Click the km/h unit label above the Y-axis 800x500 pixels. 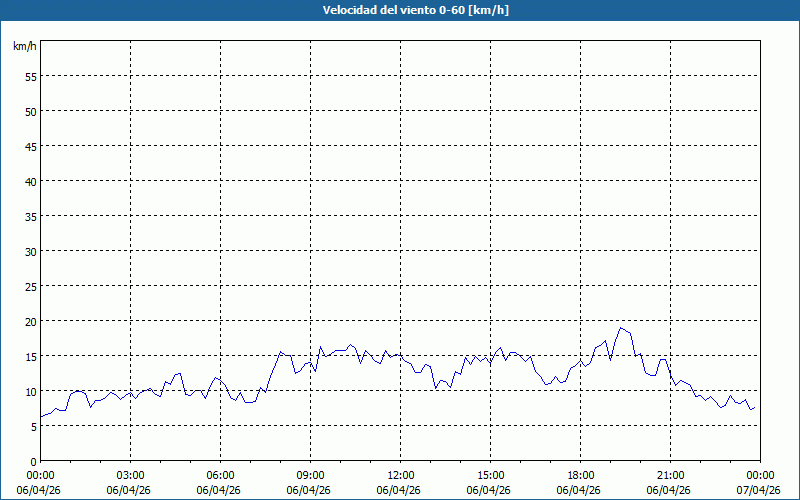pos(25,47)
